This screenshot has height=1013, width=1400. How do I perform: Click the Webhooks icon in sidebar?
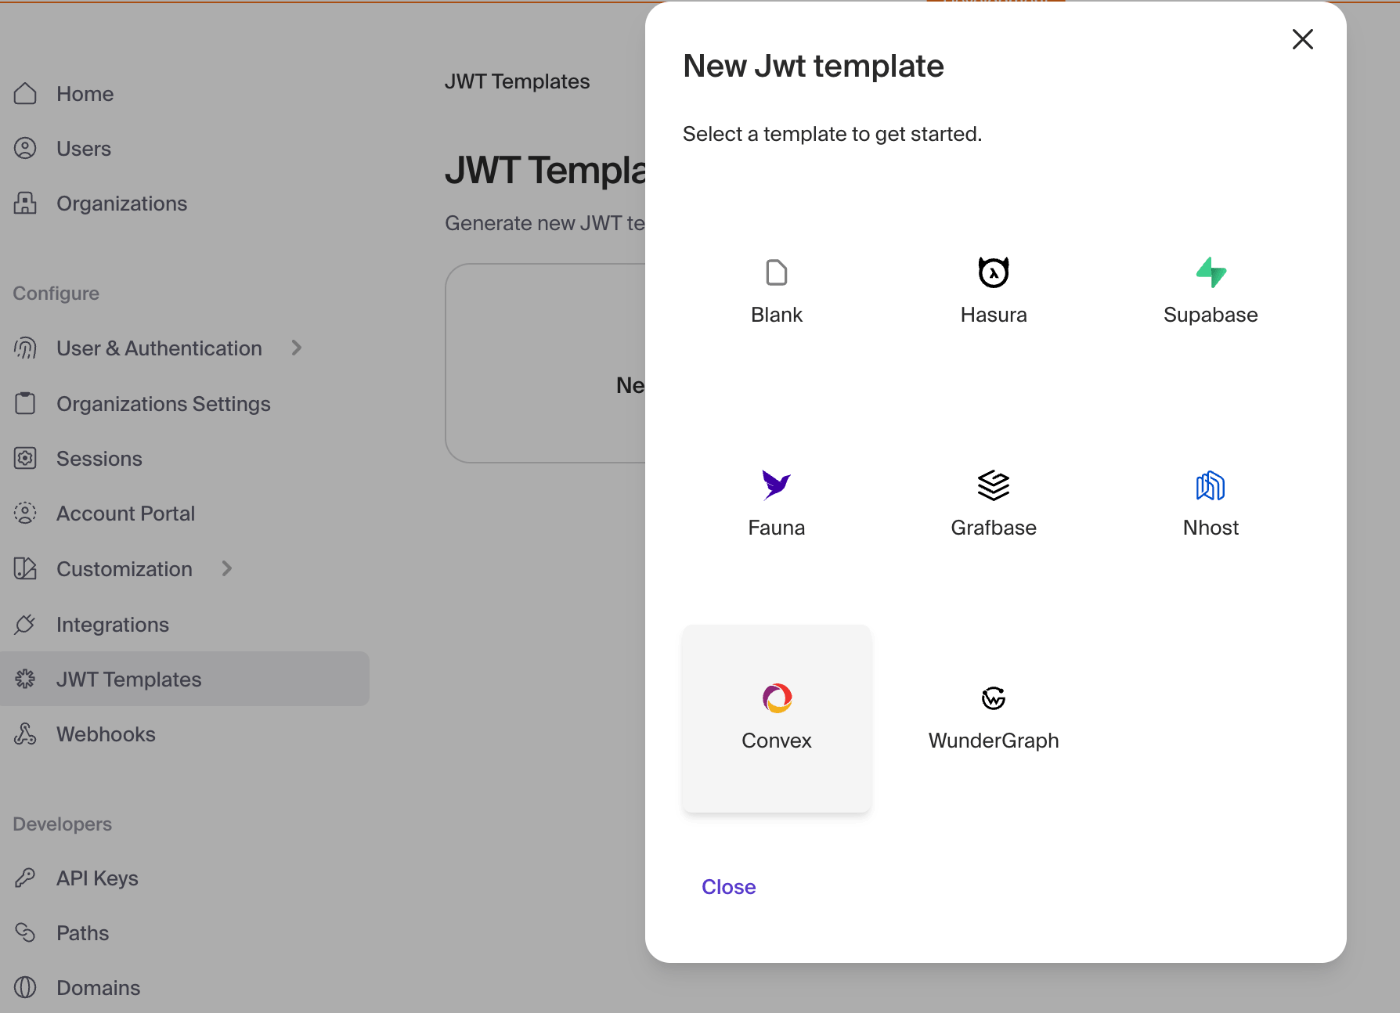[25, 734]
